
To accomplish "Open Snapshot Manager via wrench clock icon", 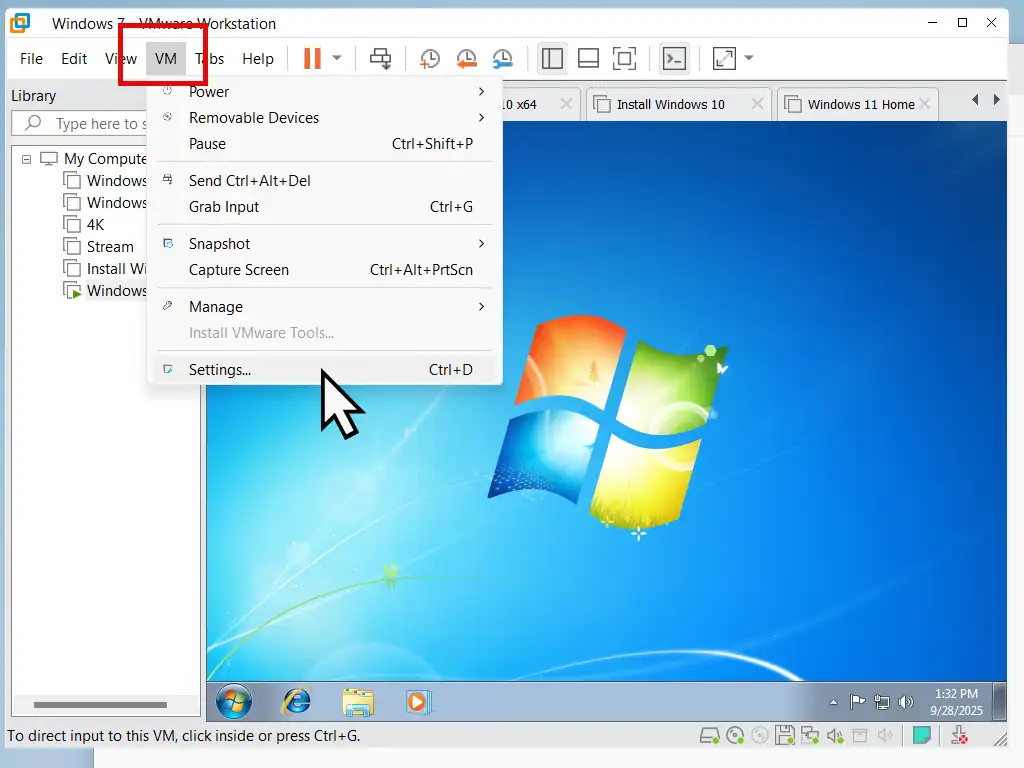I will (503, 59).
